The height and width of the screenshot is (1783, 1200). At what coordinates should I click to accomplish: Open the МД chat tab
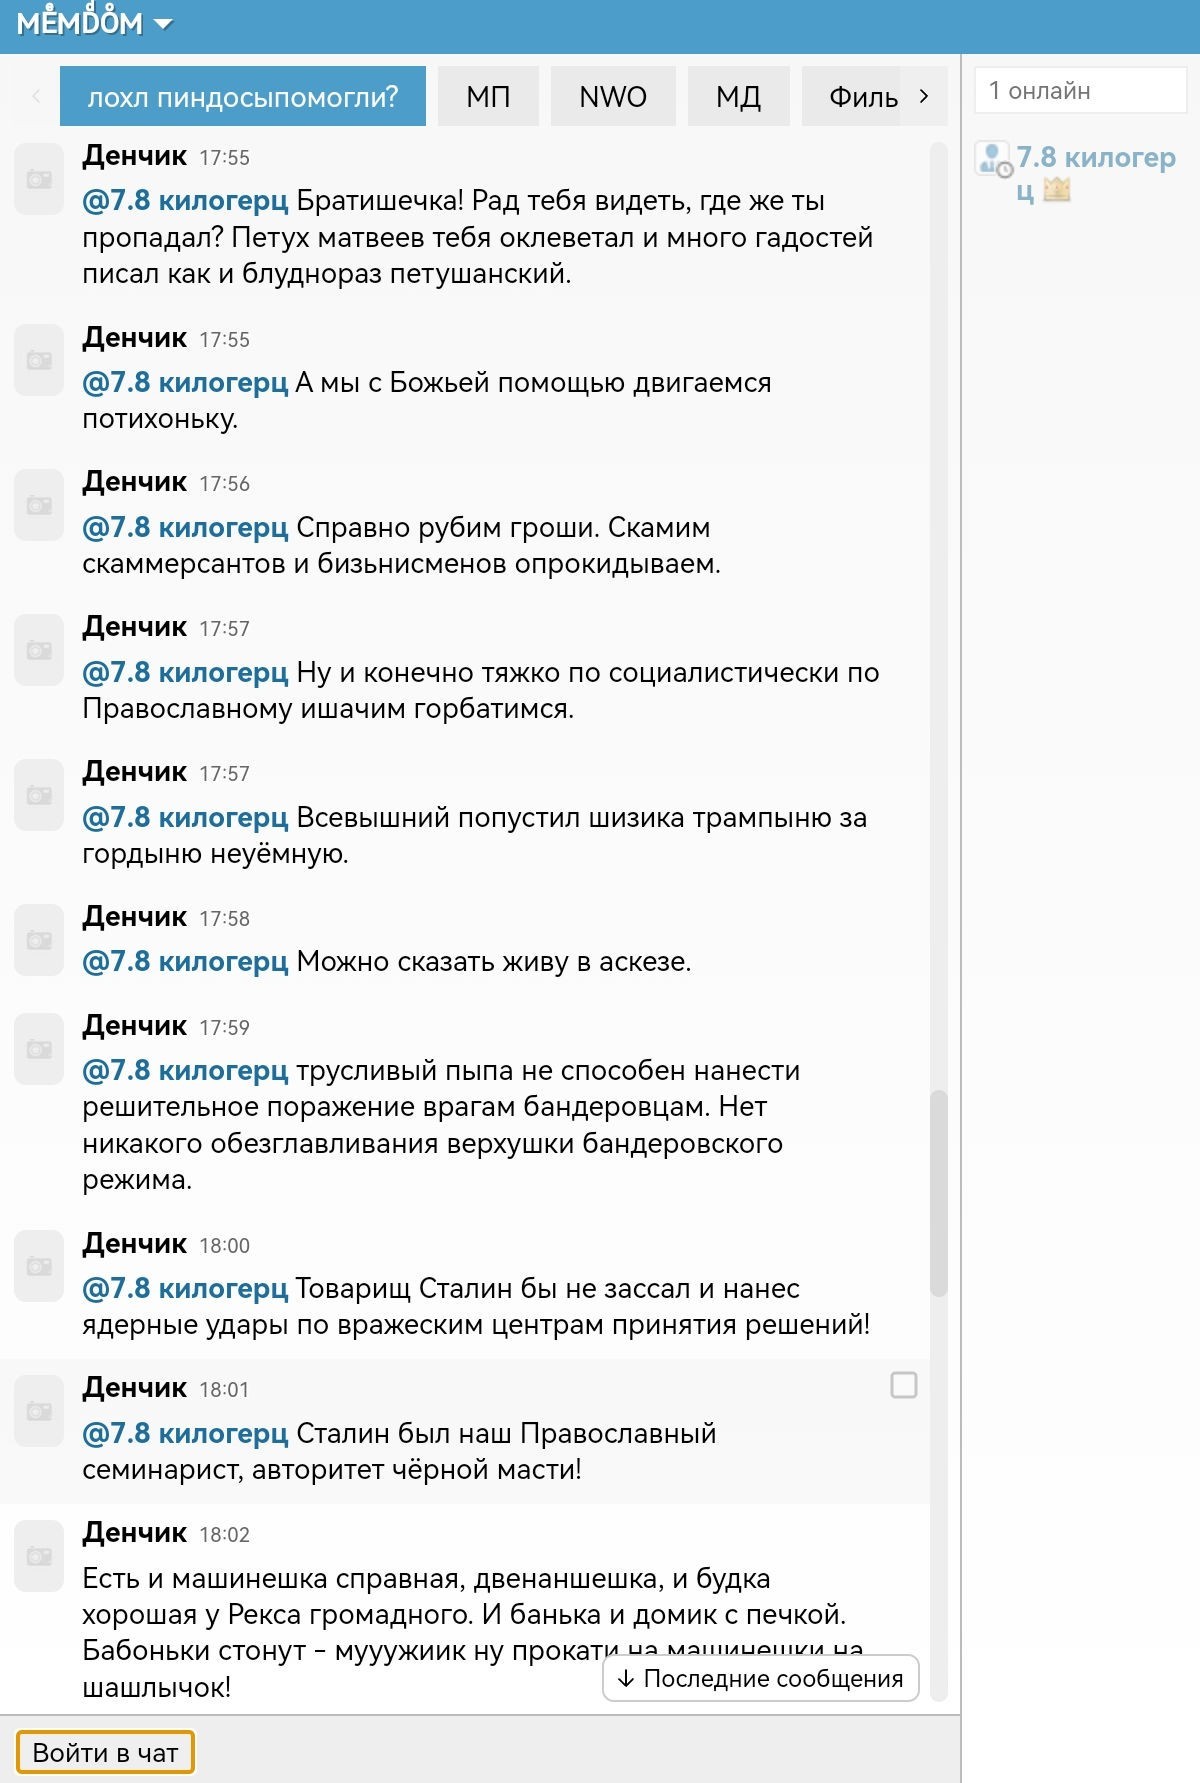[738, 97]
